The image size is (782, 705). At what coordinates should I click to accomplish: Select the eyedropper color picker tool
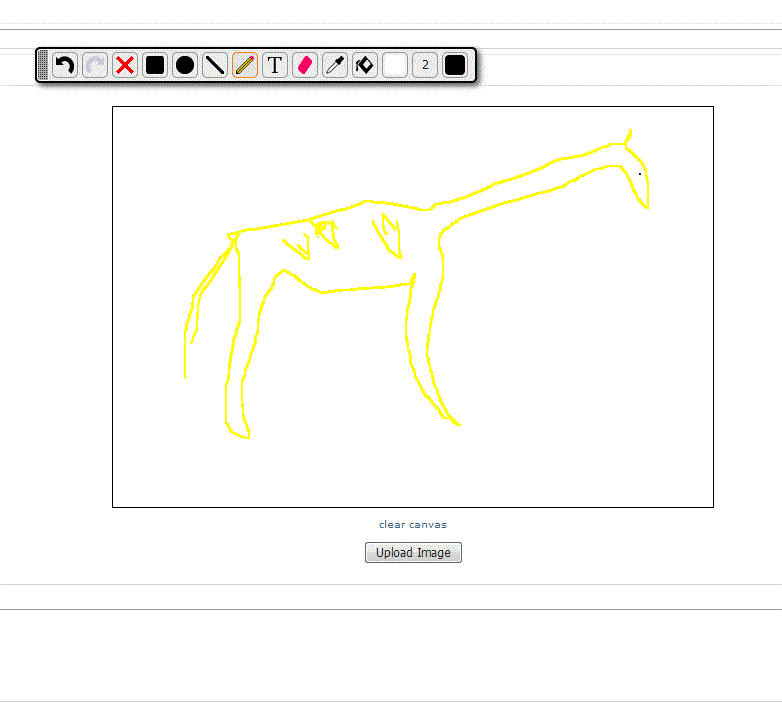click(335, 66)
